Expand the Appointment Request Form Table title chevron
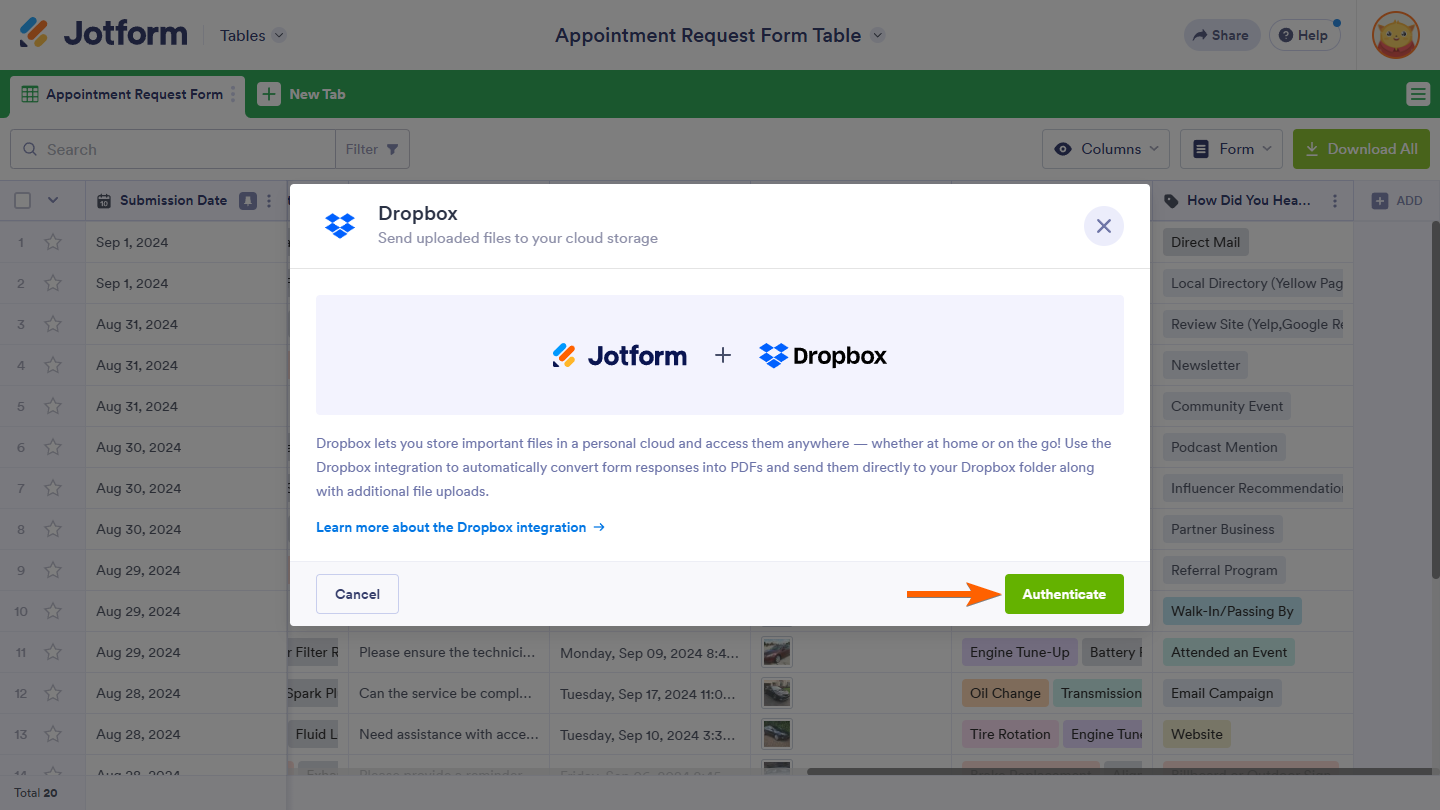 click(878, 35)
